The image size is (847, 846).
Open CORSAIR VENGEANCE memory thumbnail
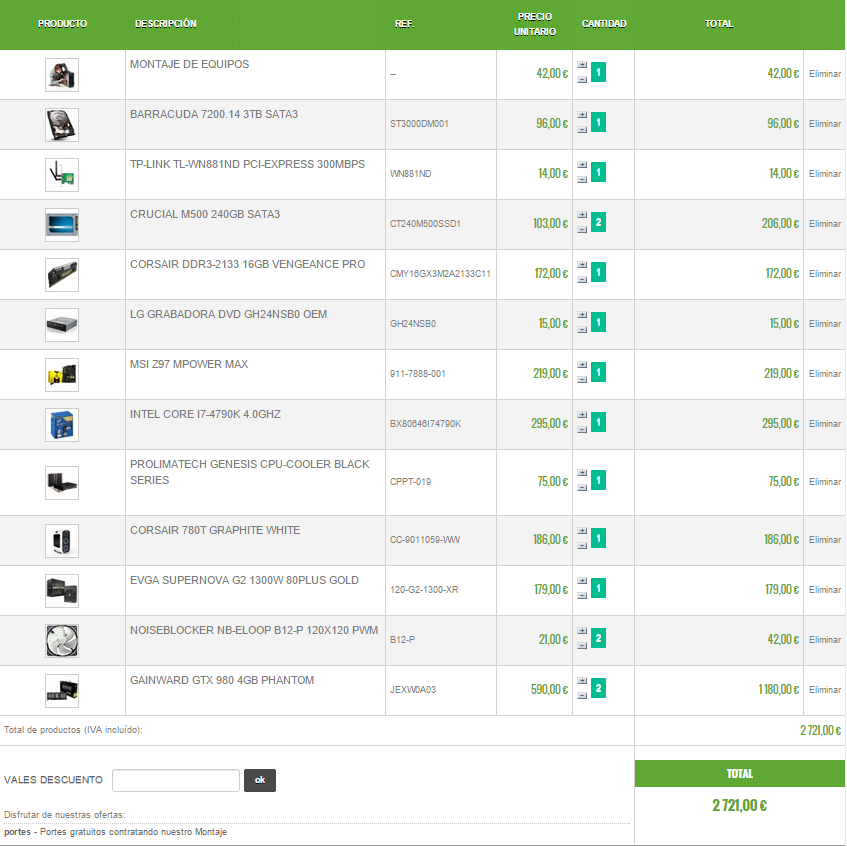[62, 275]
